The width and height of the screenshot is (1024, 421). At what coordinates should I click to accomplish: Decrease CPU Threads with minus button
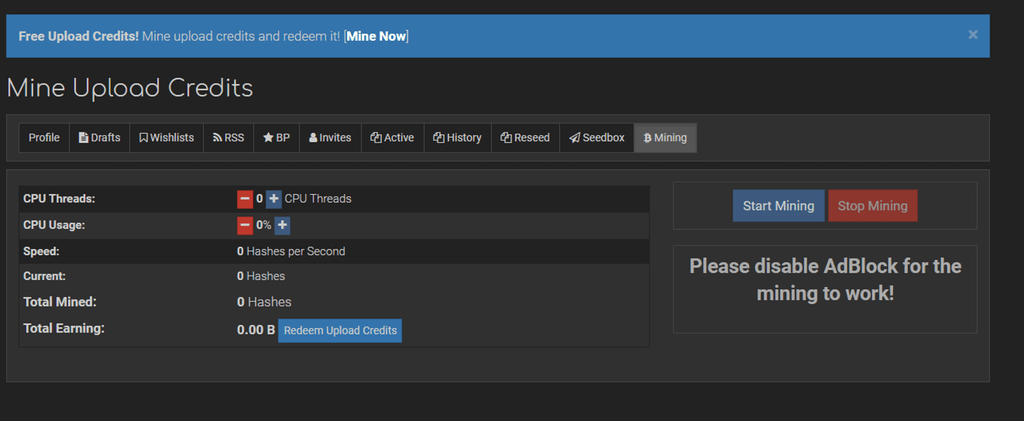[x=245, y=198]
